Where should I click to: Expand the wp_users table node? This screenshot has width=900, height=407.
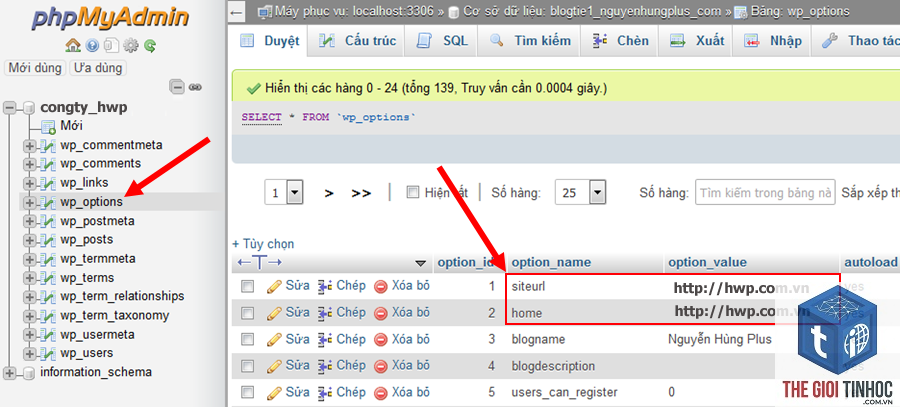[29, 353]
